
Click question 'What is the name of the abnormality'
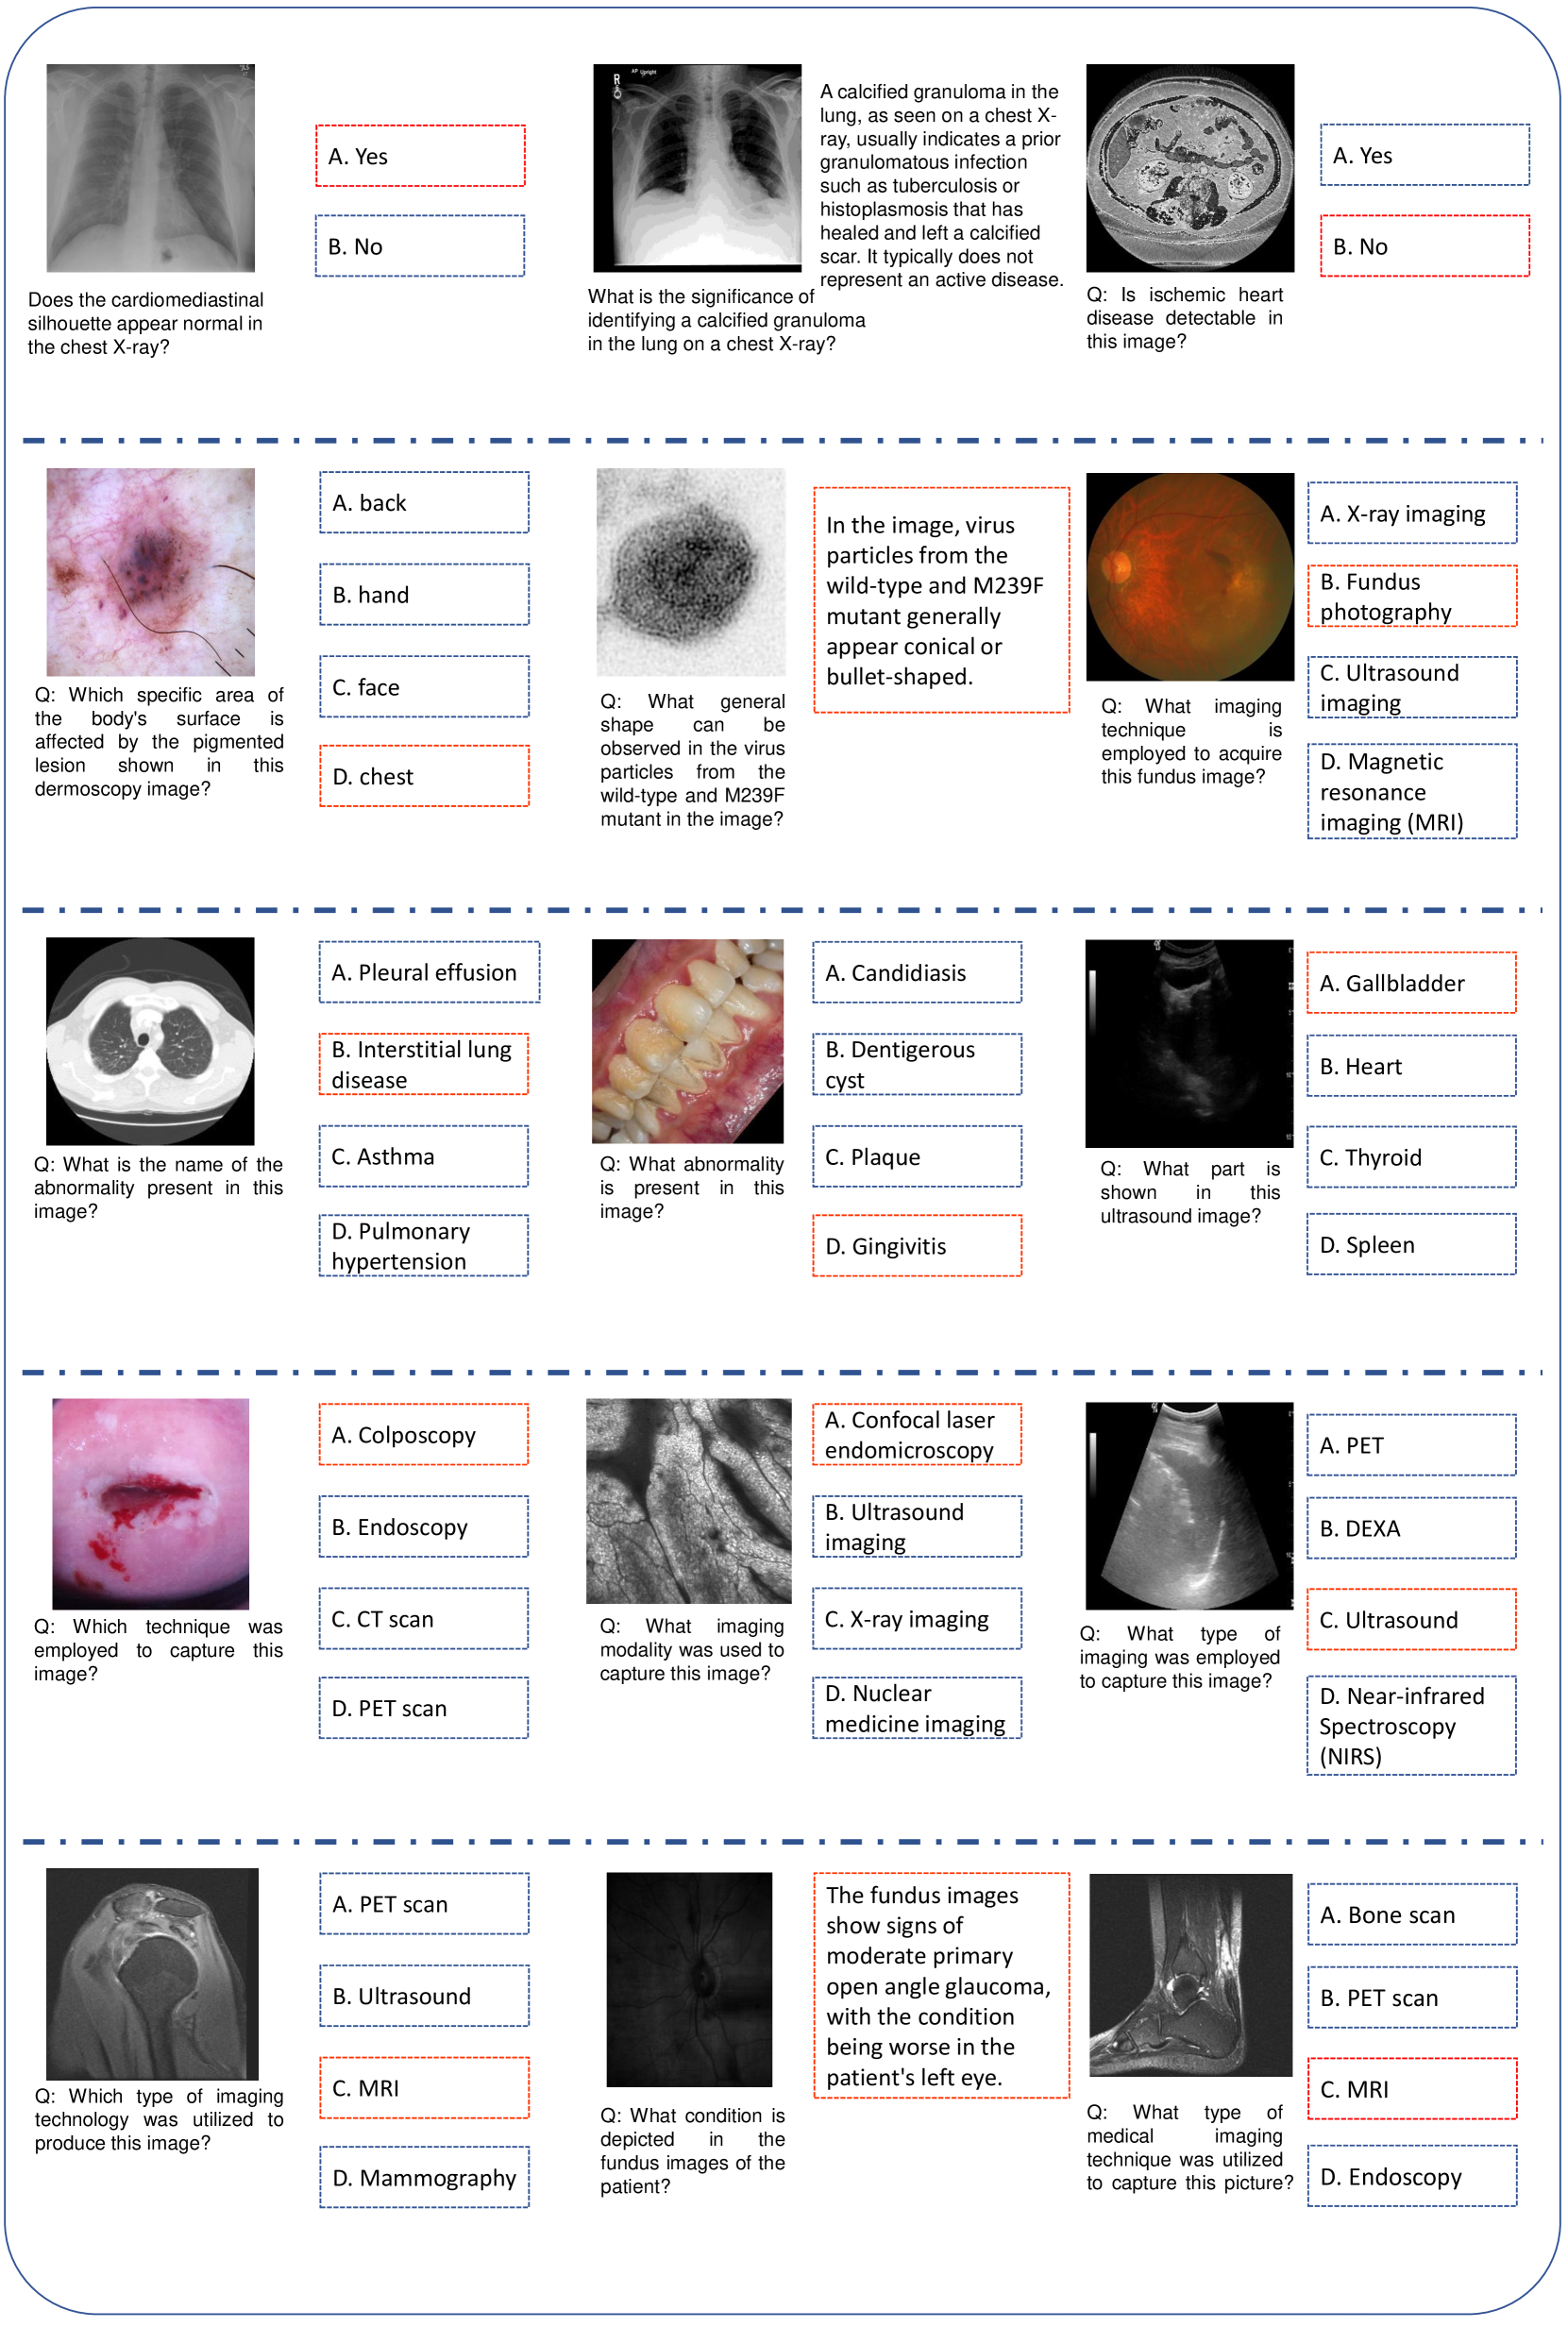click(x=158, y=1188)
